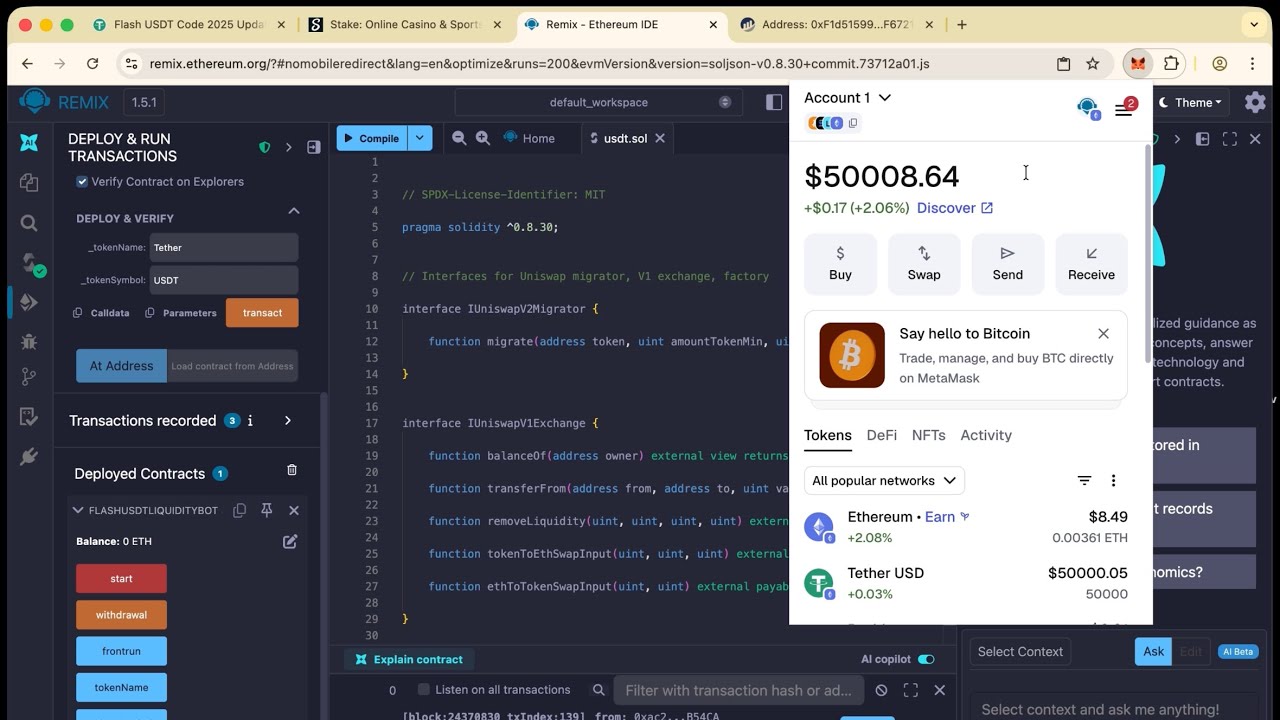Bookmark this page with the star icon

1093,63
